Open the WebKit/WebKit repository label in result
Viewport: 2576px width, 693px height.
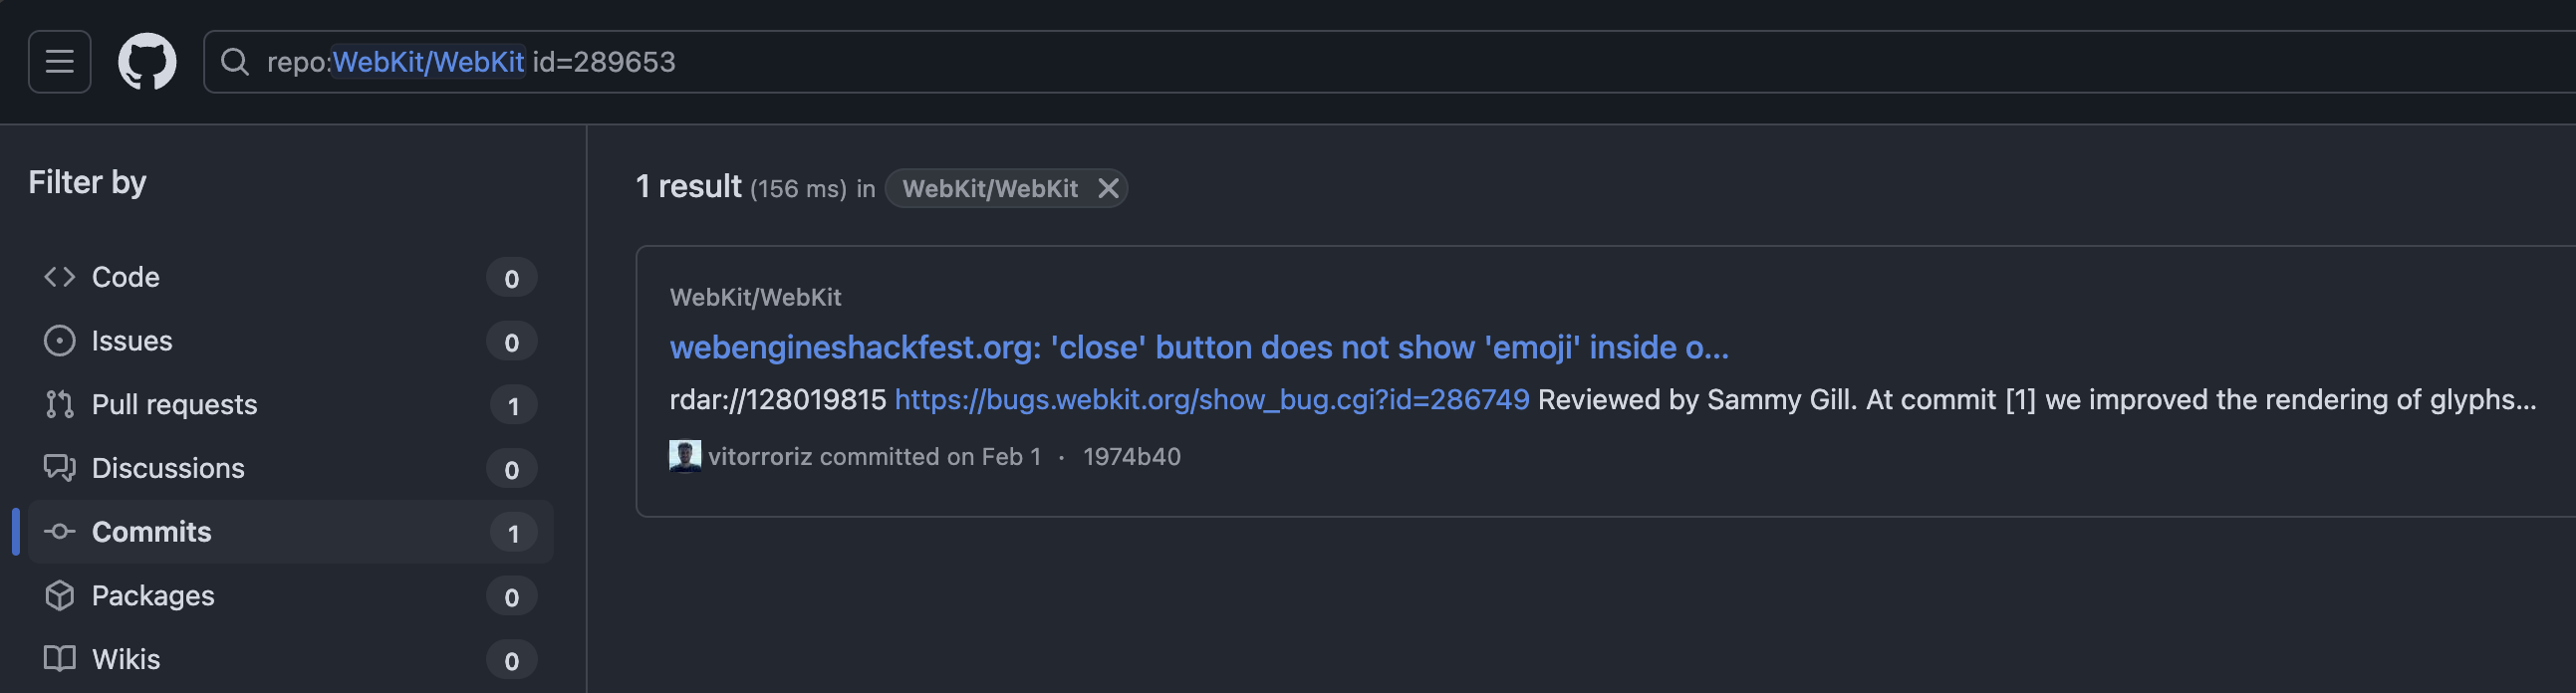point(756,297)
